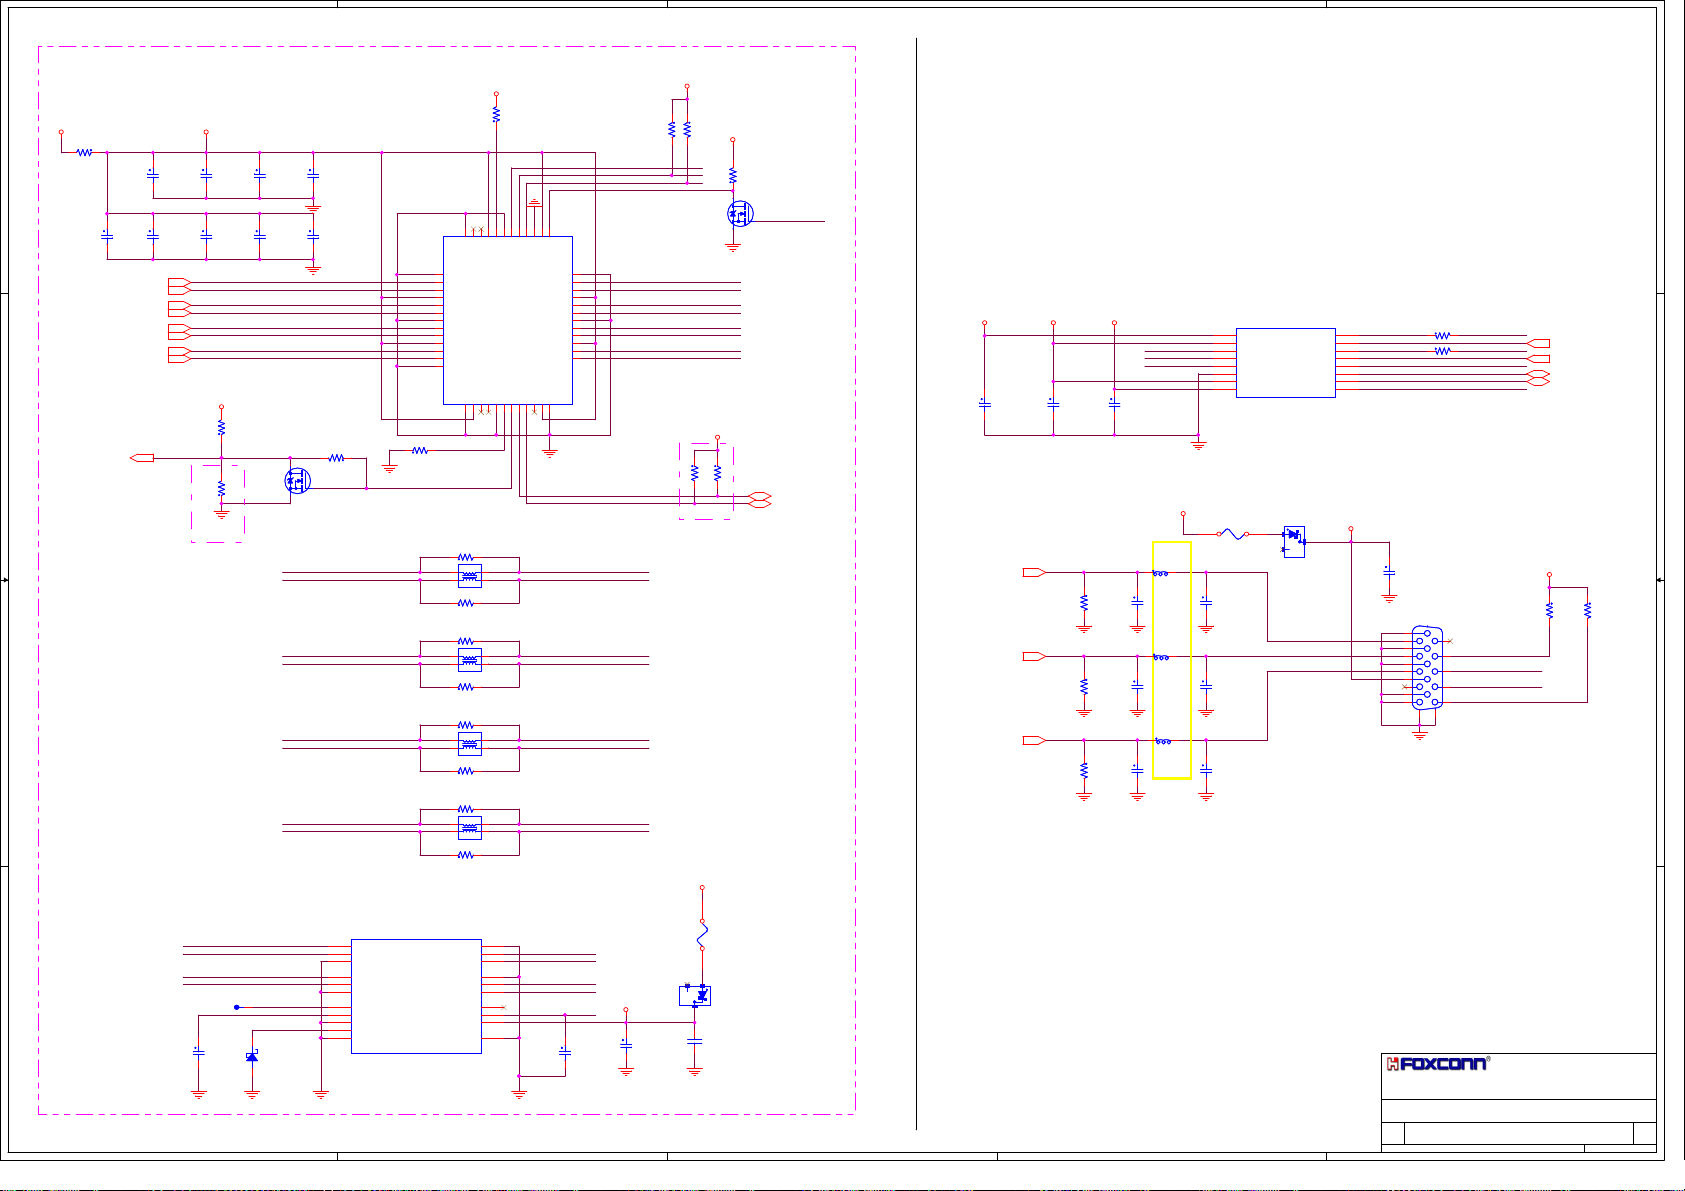Select the blue zener diode symbol near the bottom IC
The height and width of the screenshot is (1191, 1685).
tap(252, 1057)
